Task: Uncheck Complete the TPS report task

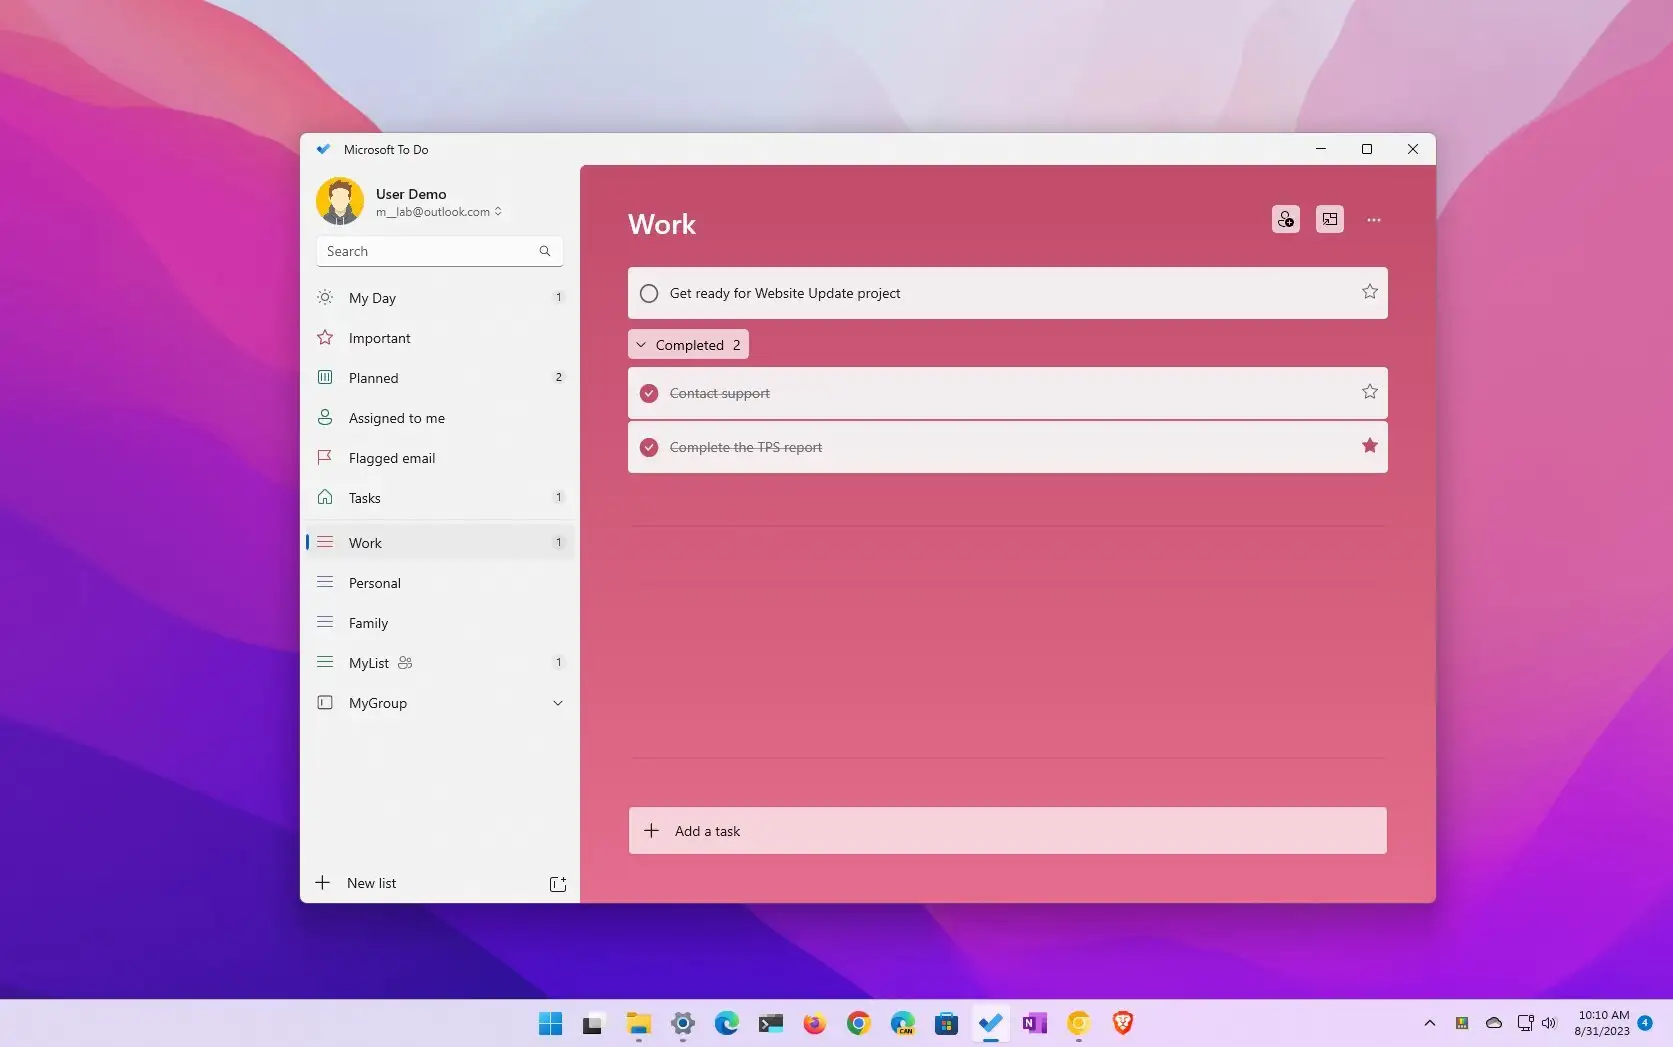Action: [649, 447]
